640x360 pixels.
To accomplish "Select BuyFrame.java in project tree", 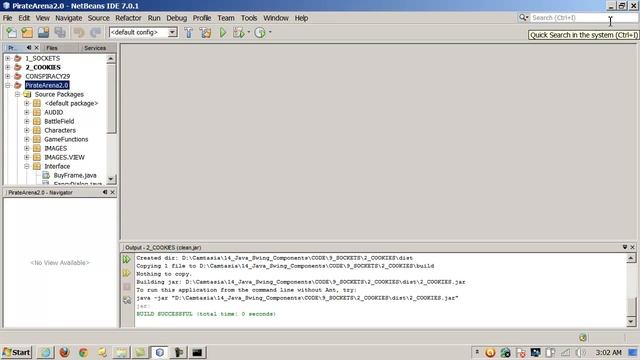I will [75, 175].
